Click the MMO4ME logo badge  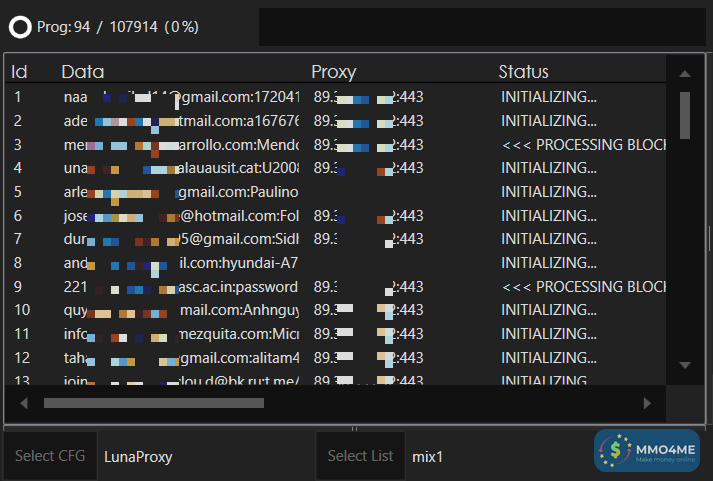pyautogui.click(x=647, y=451)
